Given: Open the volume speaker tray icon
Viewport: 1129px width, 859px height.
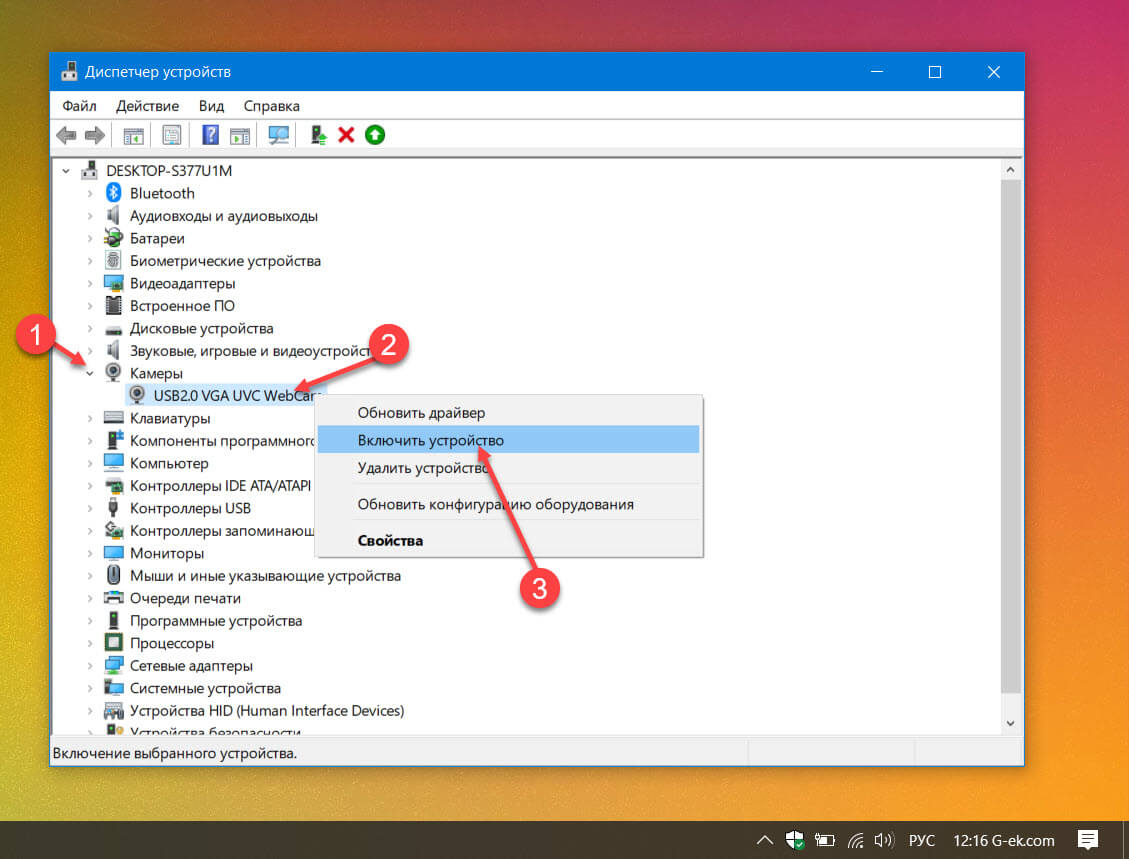Looking at the screenshot, I should point(883,840).
